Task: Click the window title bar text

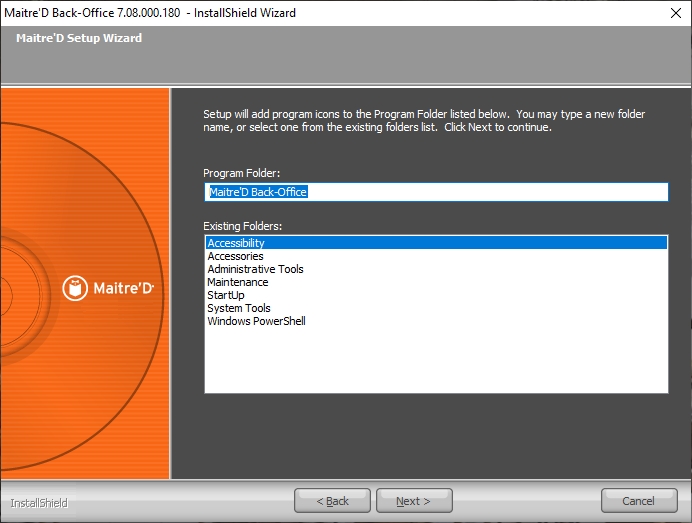Action: 150,13
